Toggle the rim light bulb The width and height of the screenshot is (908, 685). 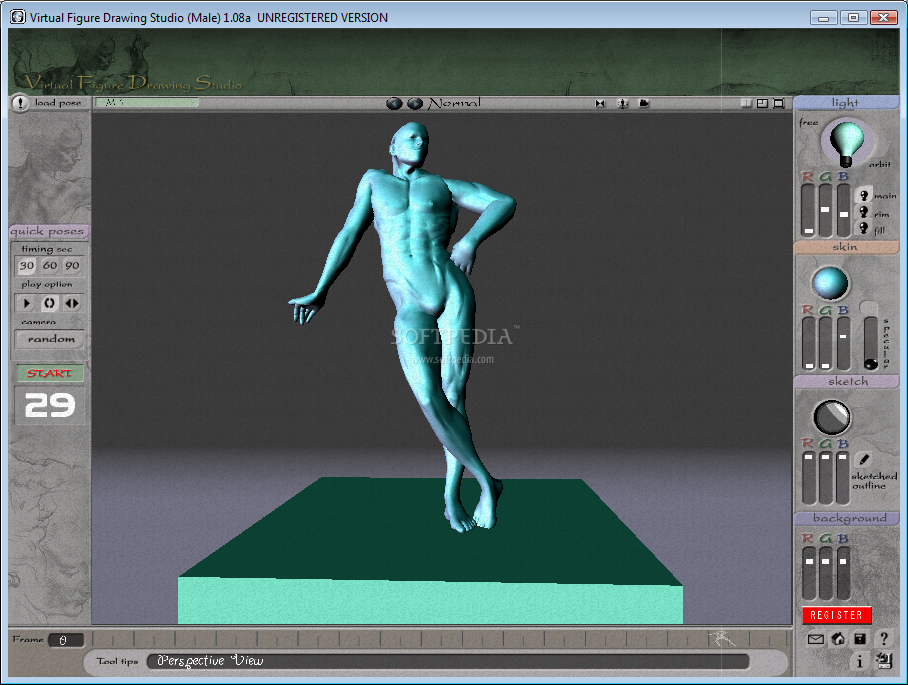[864, 212]
